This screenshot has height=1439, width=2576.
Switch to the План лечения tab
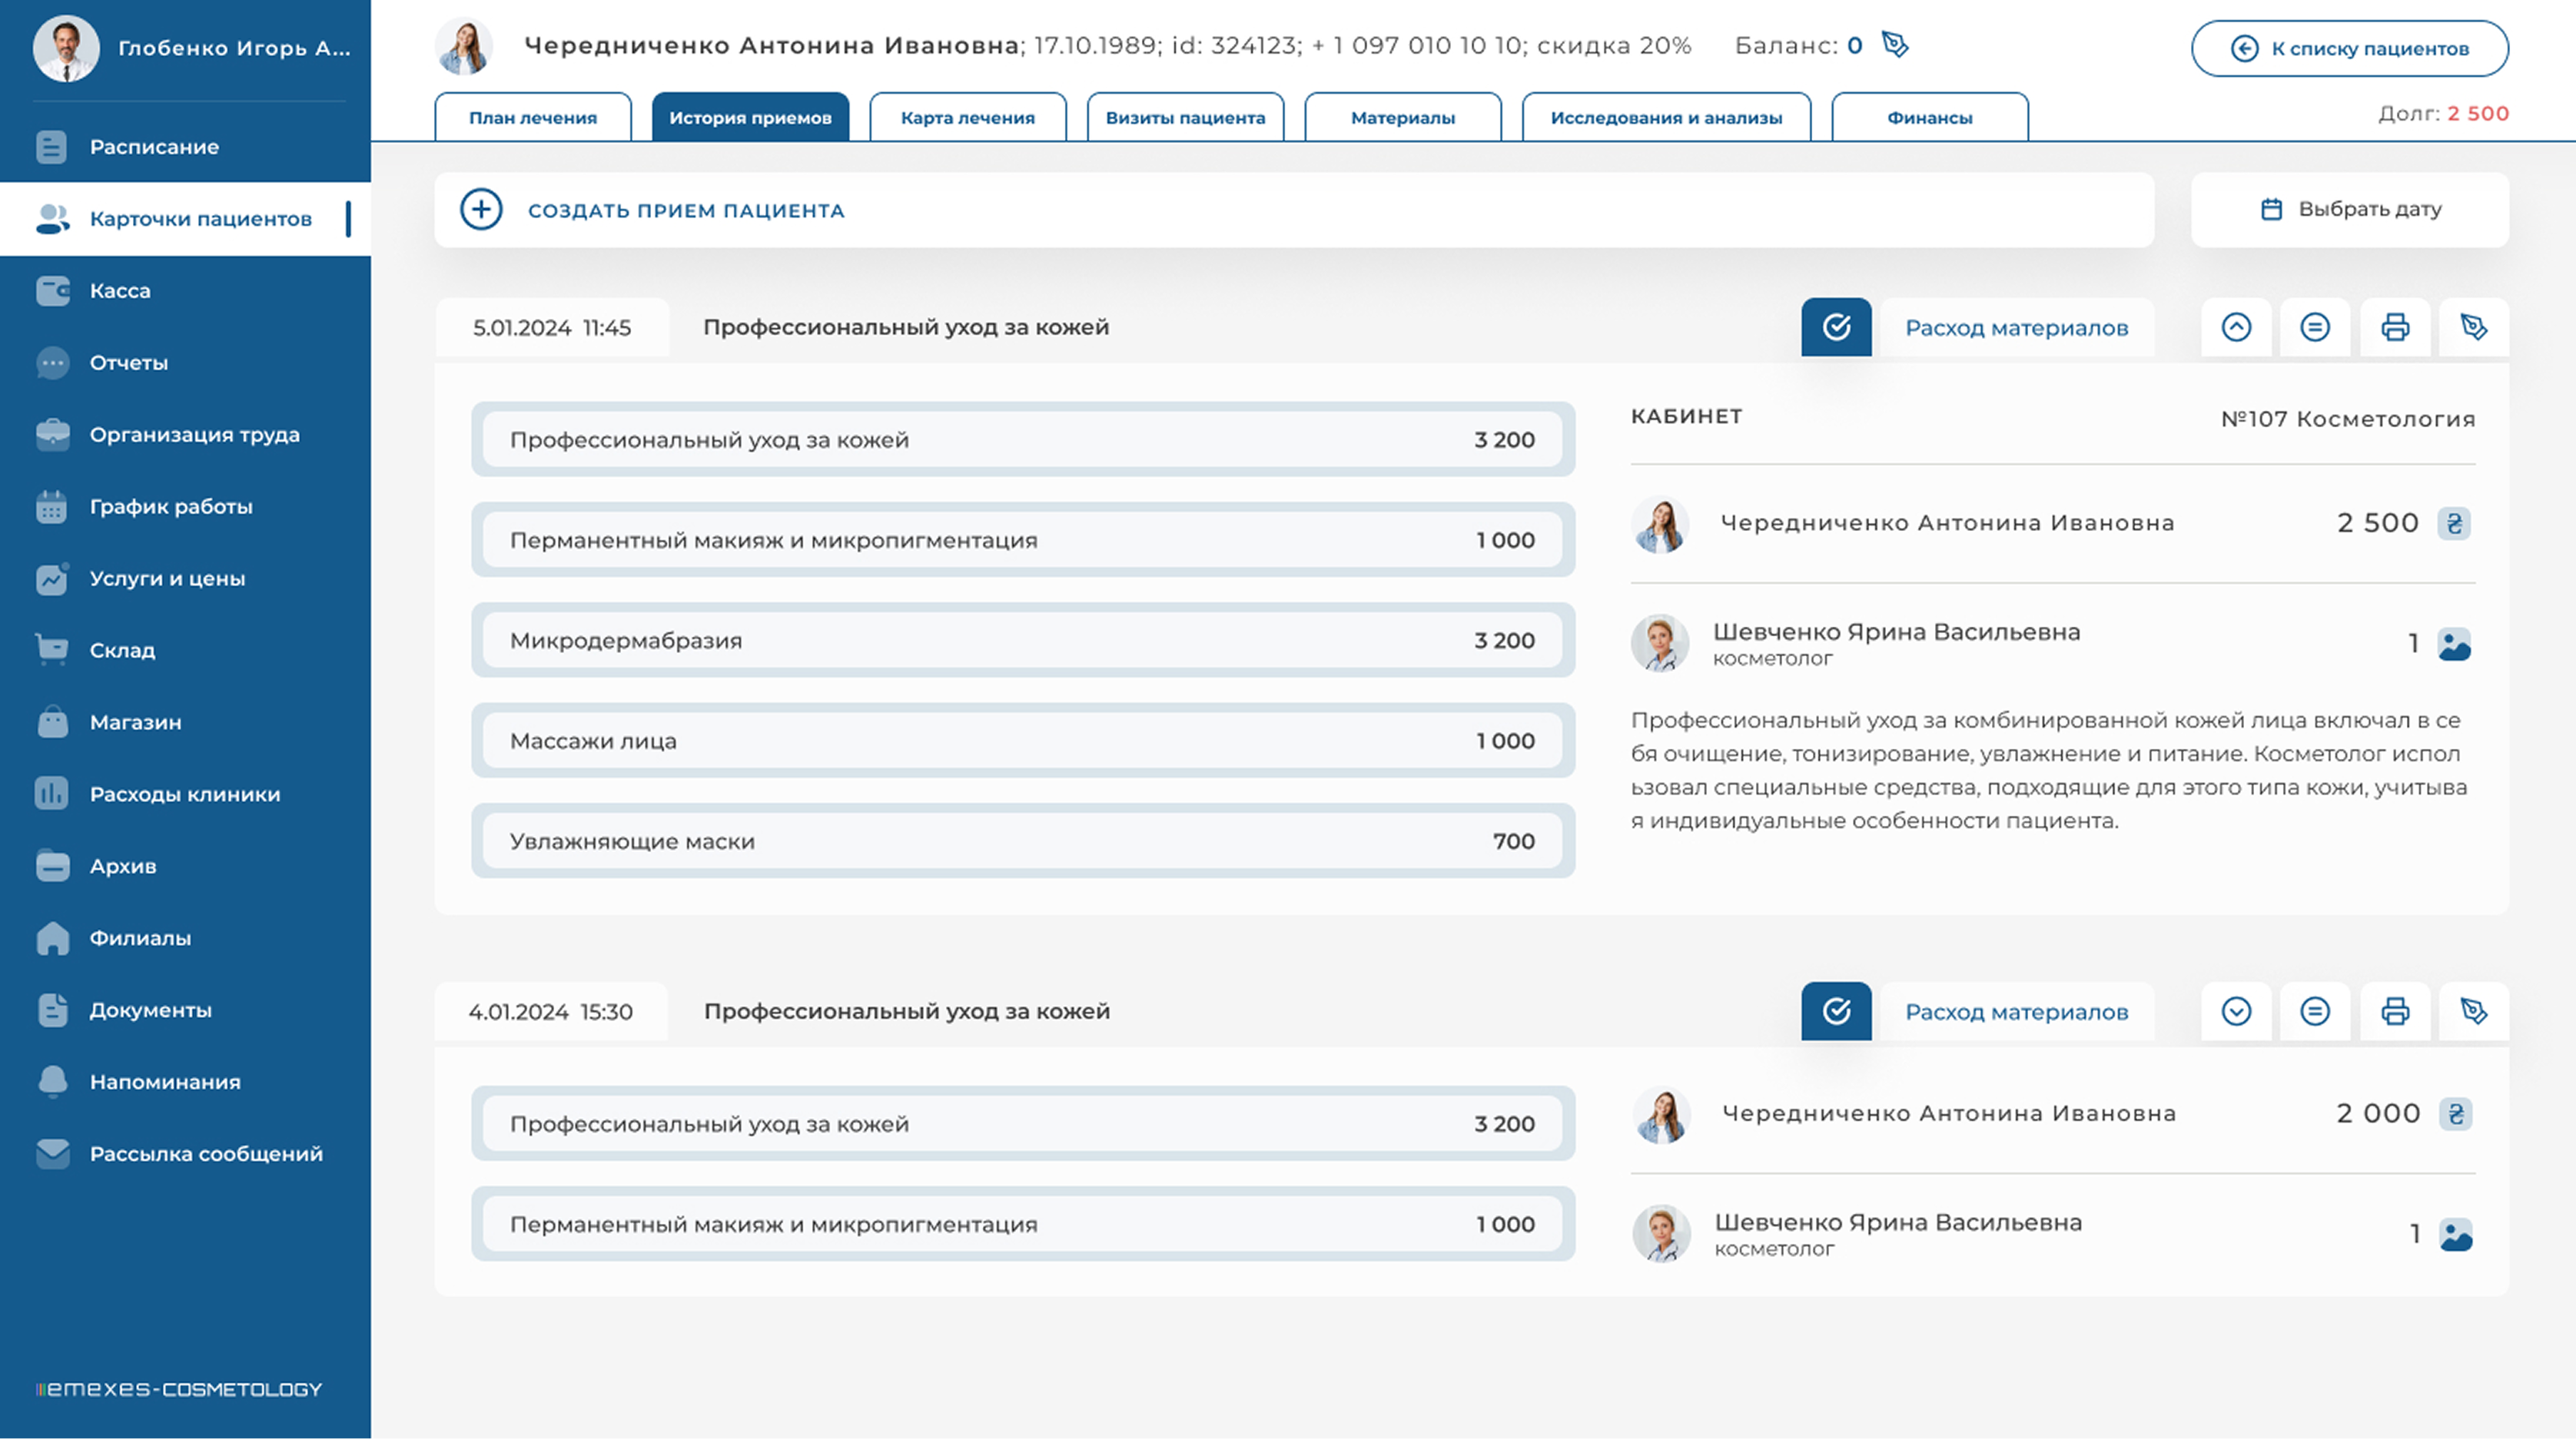(x=532, y=118)
